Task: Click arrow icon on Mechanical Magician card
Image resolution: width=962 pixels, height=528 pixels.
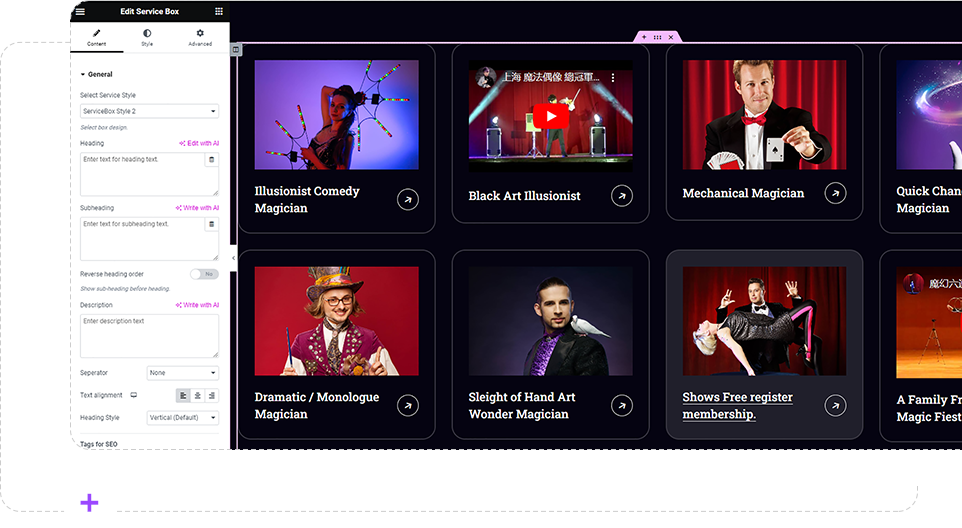Action: [x=835, y=193]
